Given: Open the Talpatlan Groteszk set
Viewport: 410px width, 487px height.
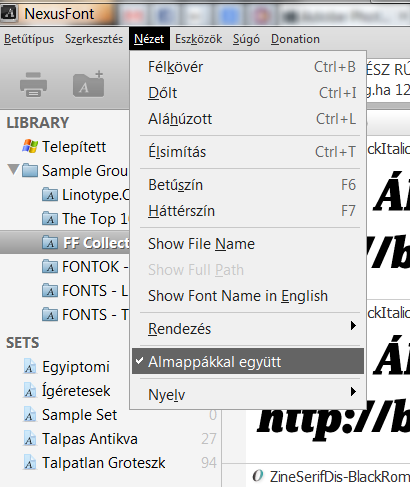Looking at the screenshot, I should point(103,463).
